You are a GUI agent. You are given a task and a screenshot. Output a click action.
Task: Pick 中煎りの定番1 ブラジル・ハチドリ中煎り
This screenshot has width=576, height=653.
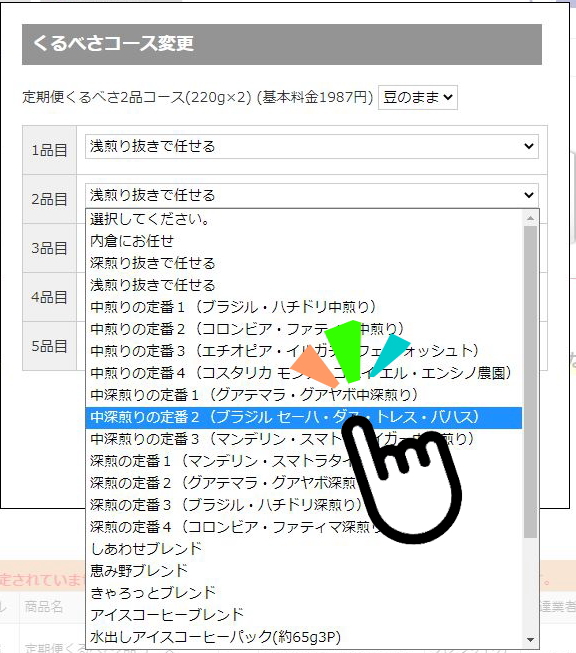(304, 307)
